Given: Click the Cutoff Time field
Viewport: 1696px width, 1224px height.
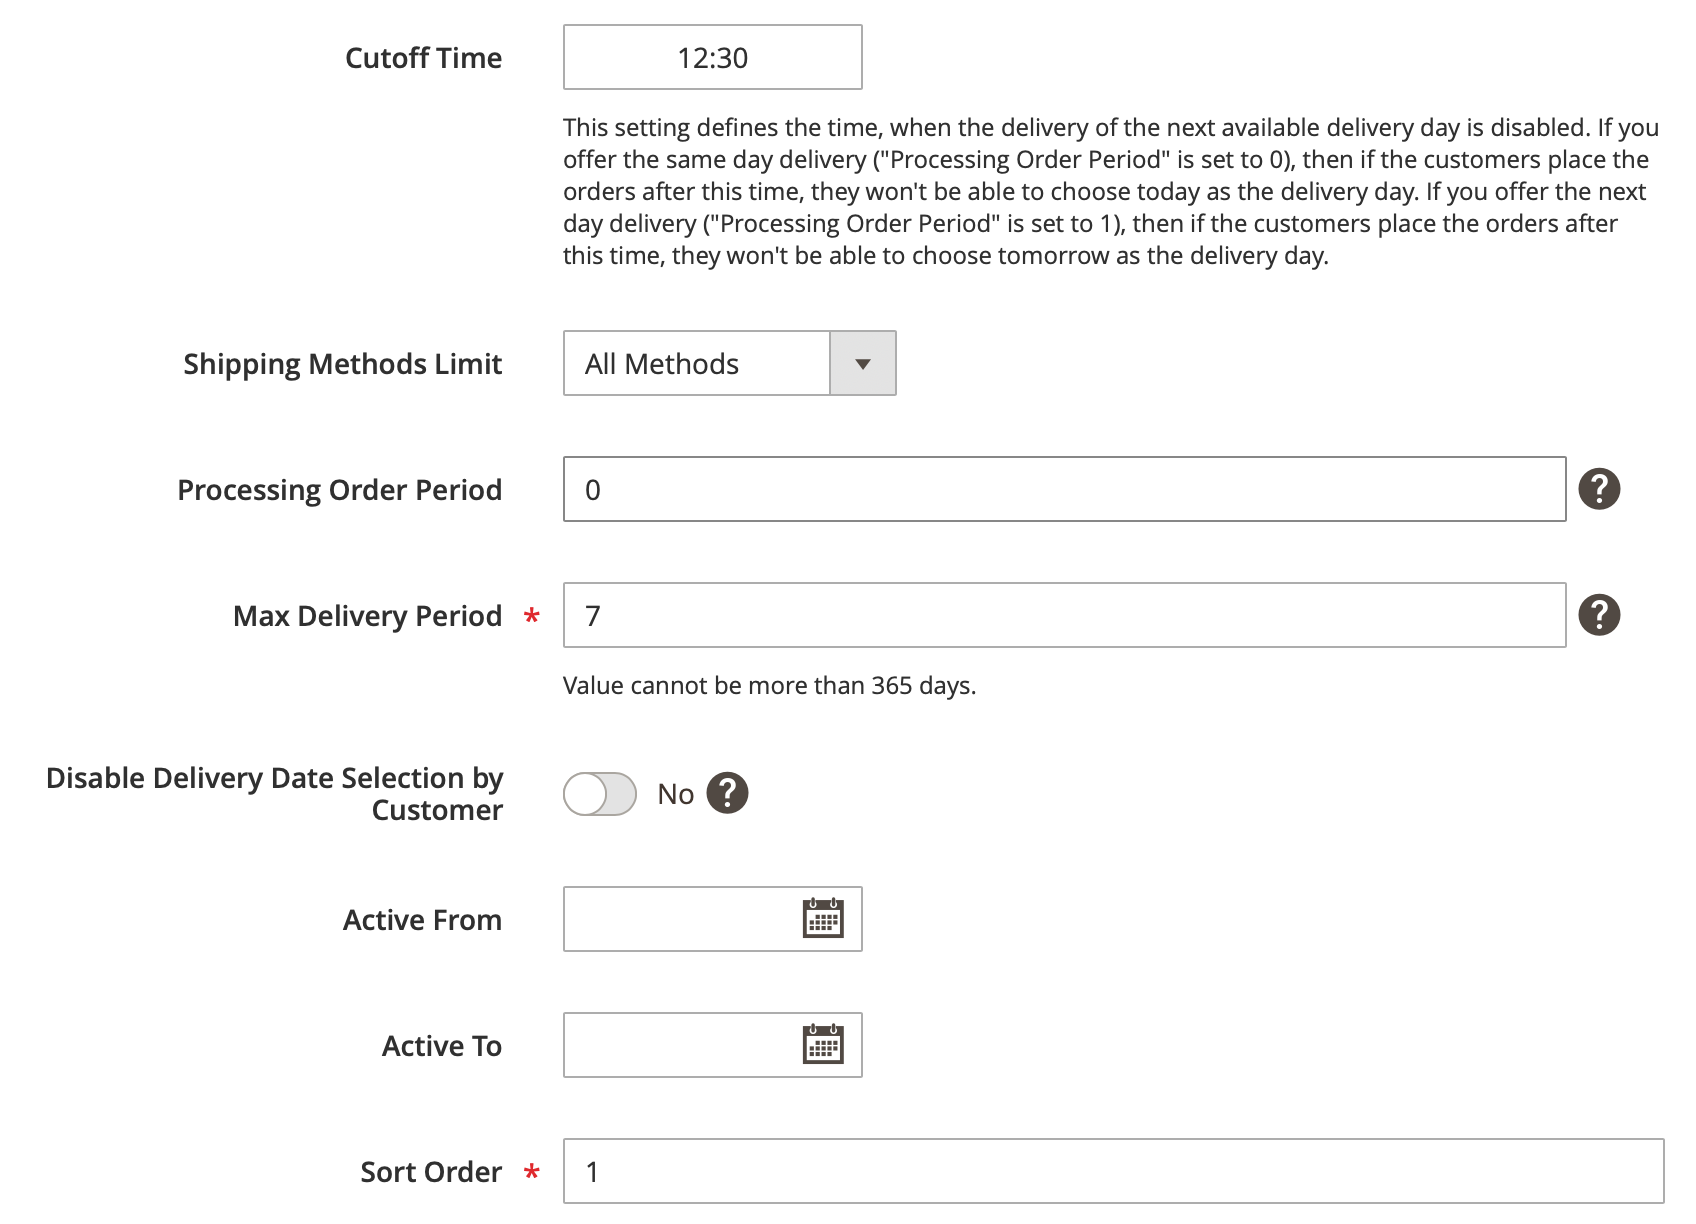Looking at the screenshot, I should click(x=713, y=57).
